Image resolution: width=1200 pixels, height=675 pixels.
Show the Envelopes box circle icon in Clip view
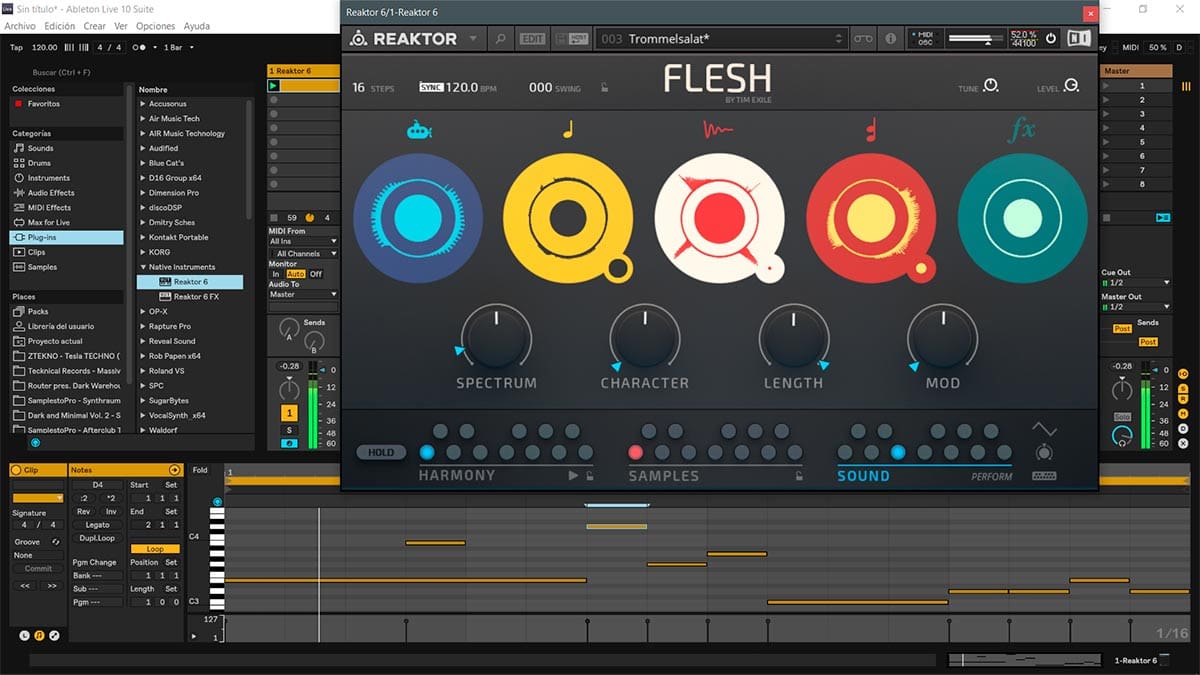(54, 635)
